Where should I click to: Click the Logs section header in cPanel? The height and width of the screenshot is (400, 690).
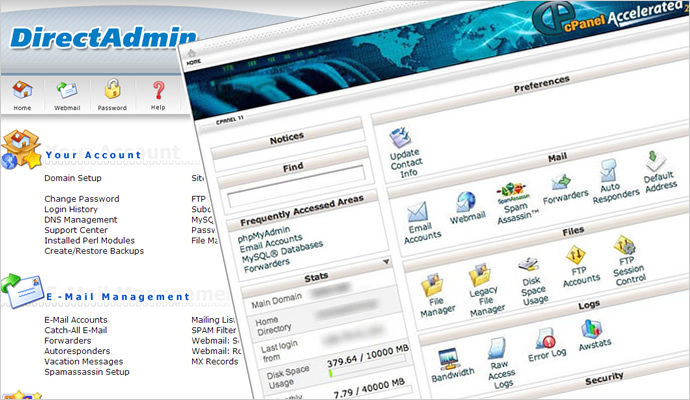[589, 305]
